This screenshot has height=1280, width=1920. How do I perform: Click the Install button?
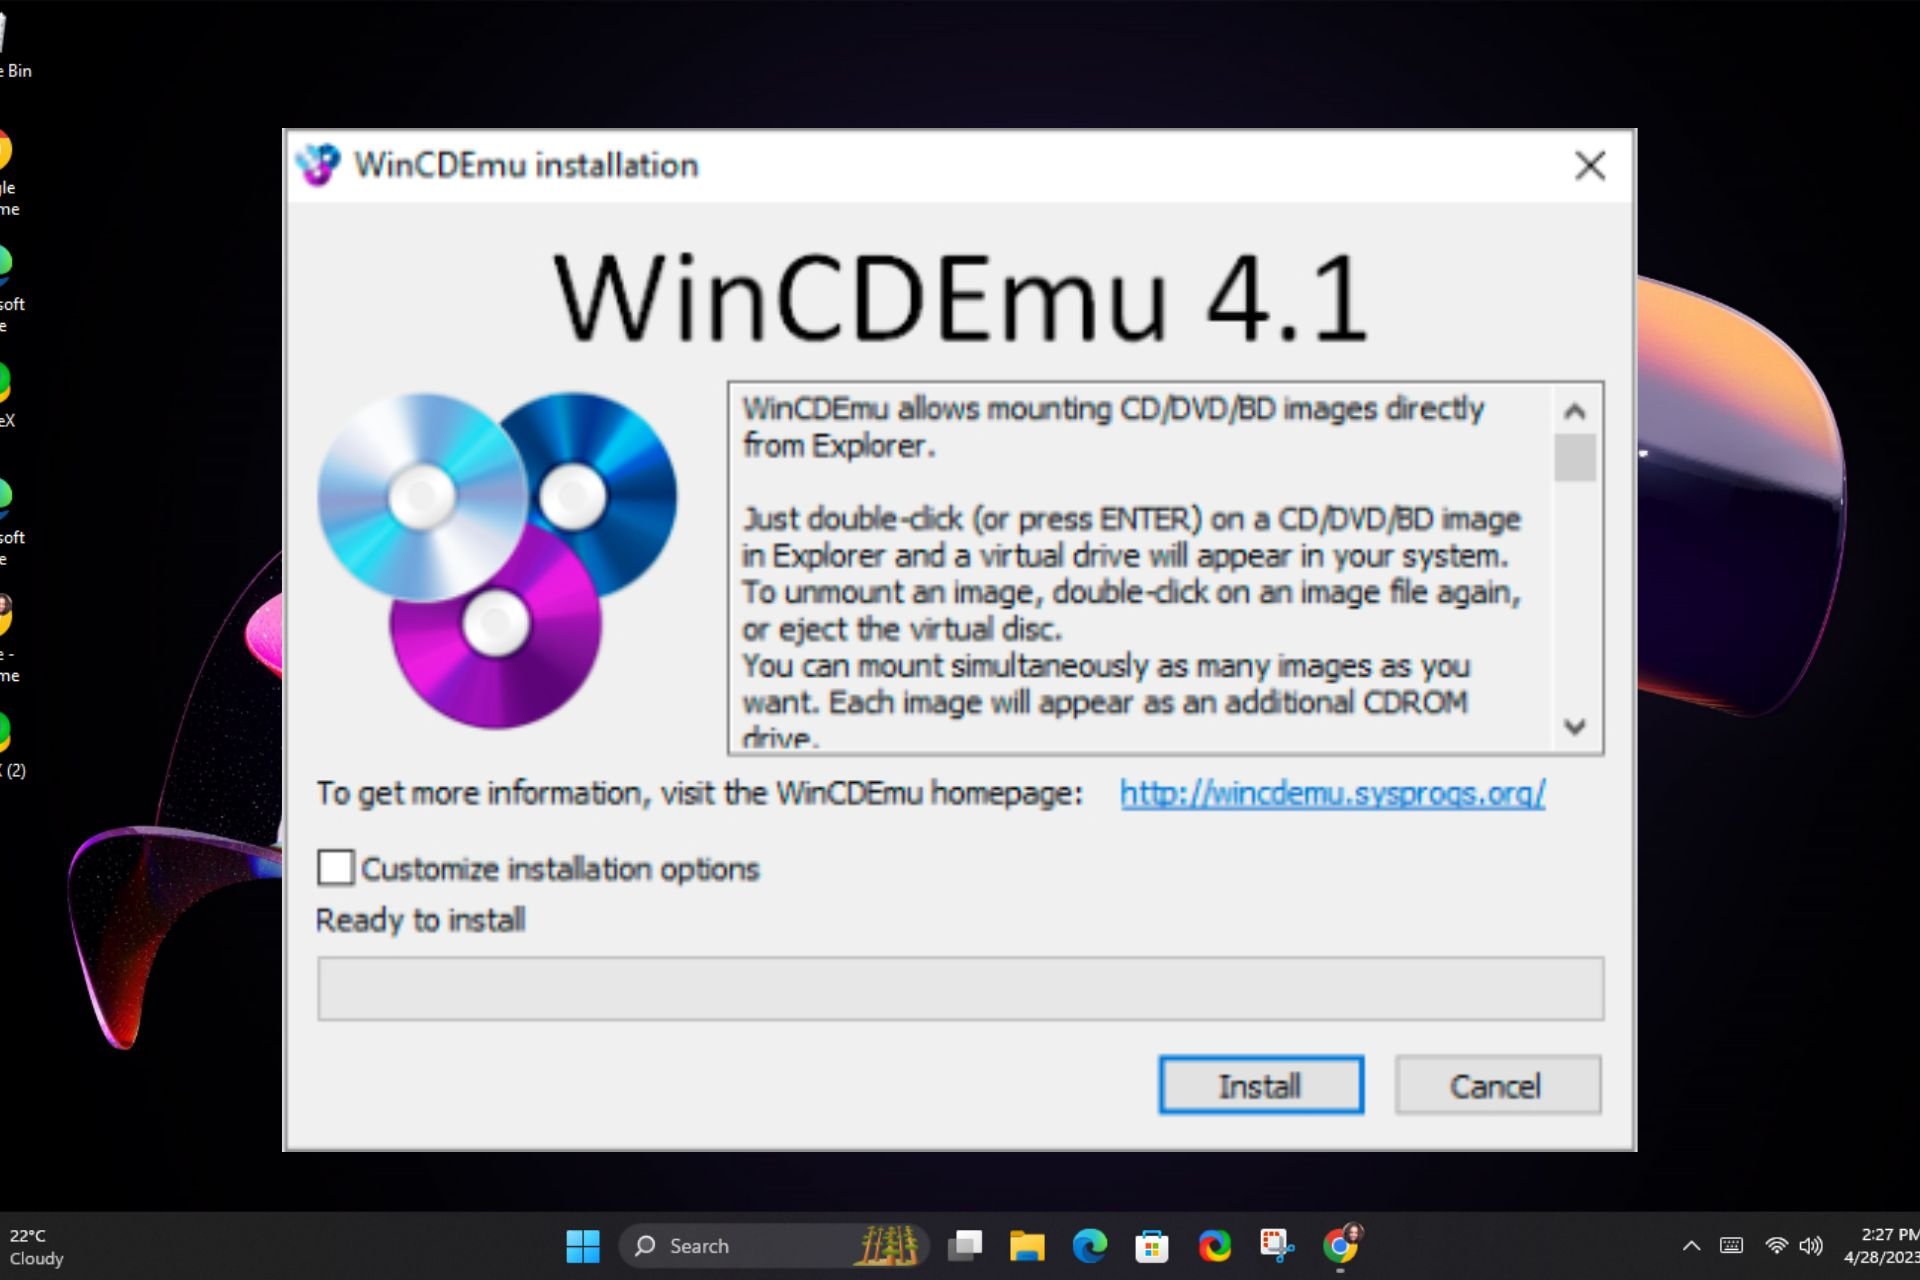coord(1261,1085)
